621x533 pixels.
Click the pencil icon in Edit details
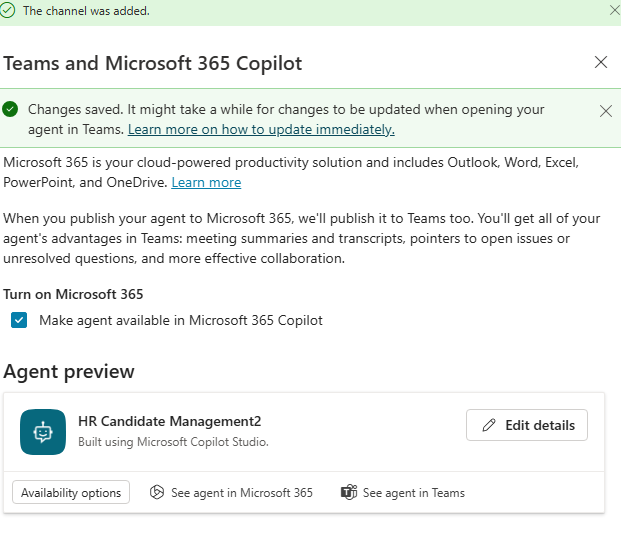coord(489,425)
